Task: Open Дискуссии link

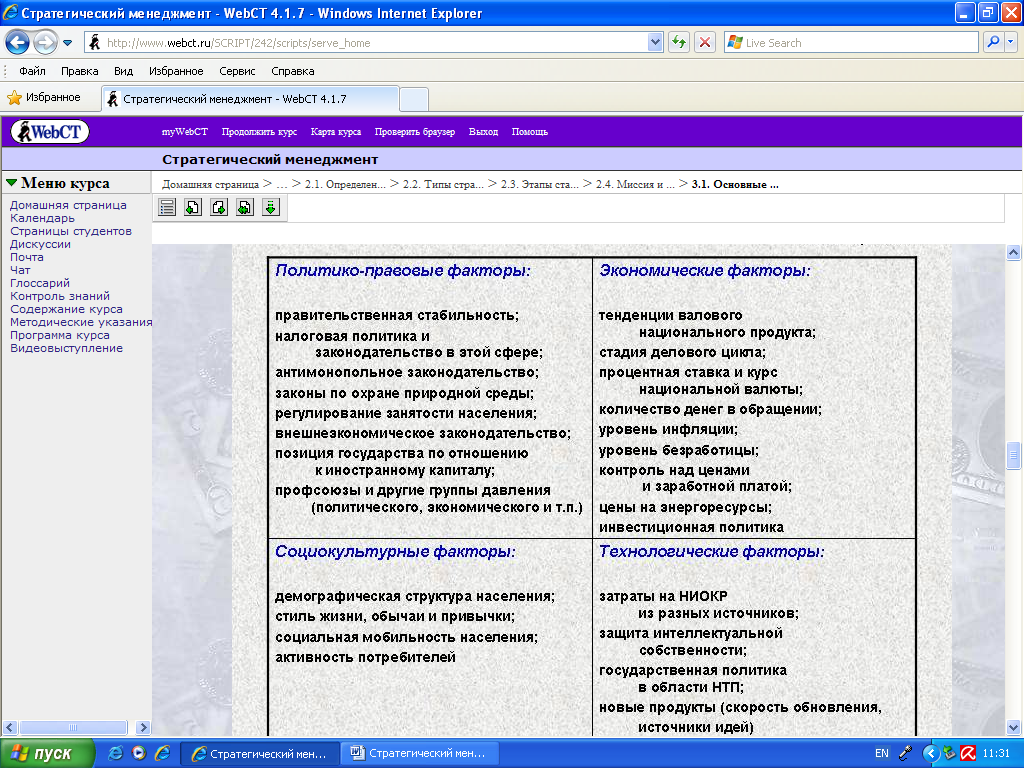Action: (40, 244)
